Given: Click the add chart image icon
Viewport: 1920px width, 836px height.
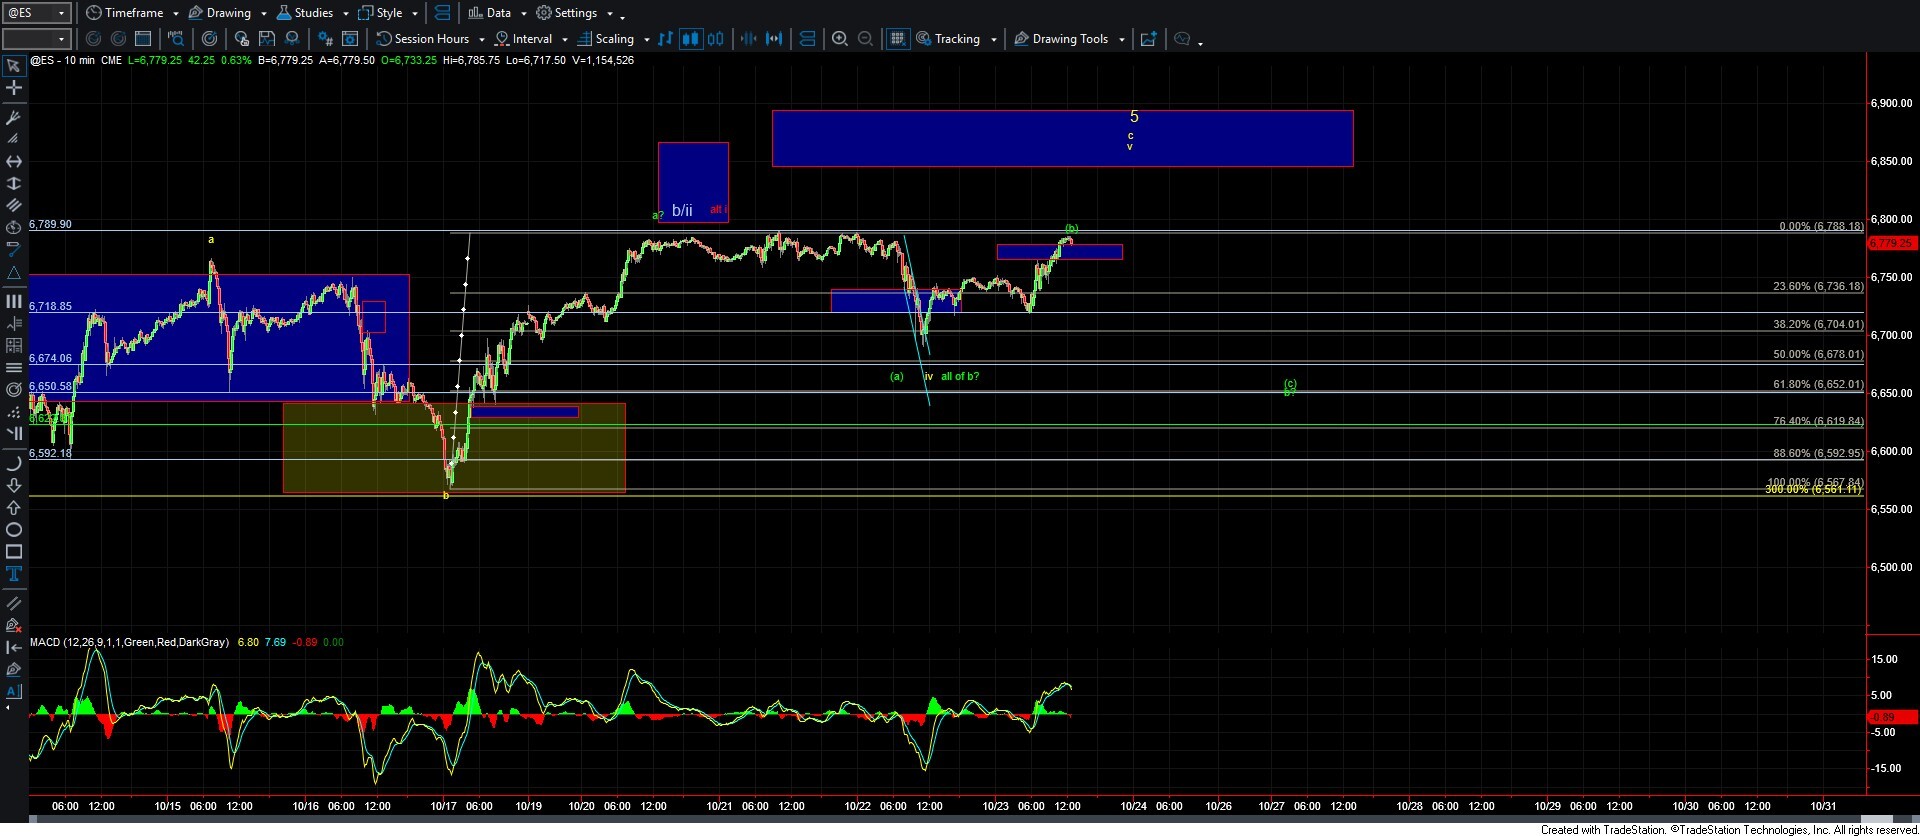Looking at the screenshot, I should click(x=1149, y=39).
